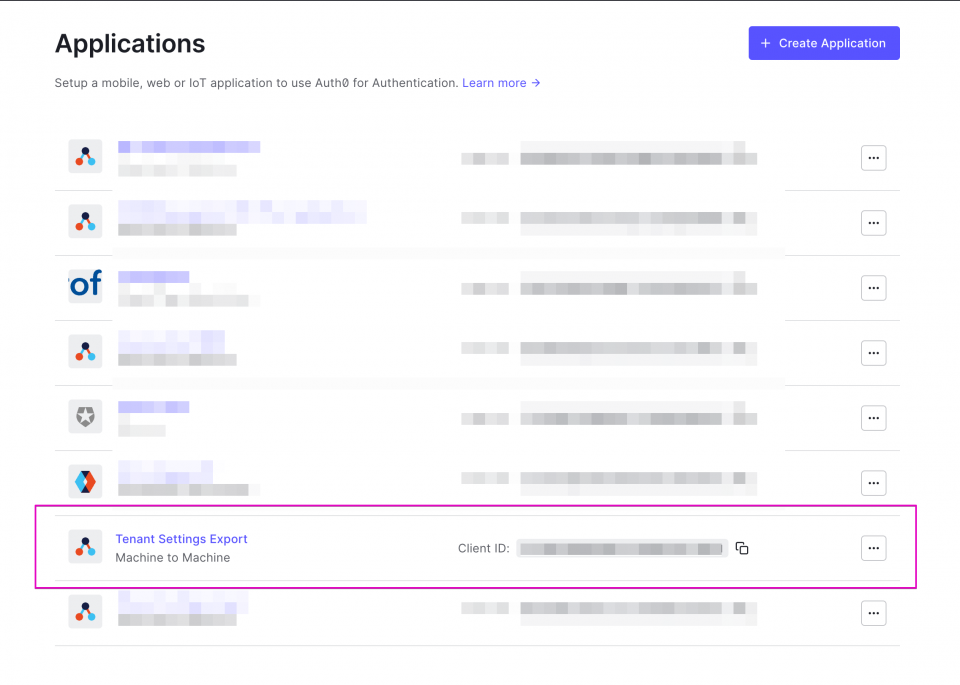Viewport: 960px width, 685px height.
Task: Open the ellipsis menu on the first application row
Action: pyautogui.click(x=873, y=157)
